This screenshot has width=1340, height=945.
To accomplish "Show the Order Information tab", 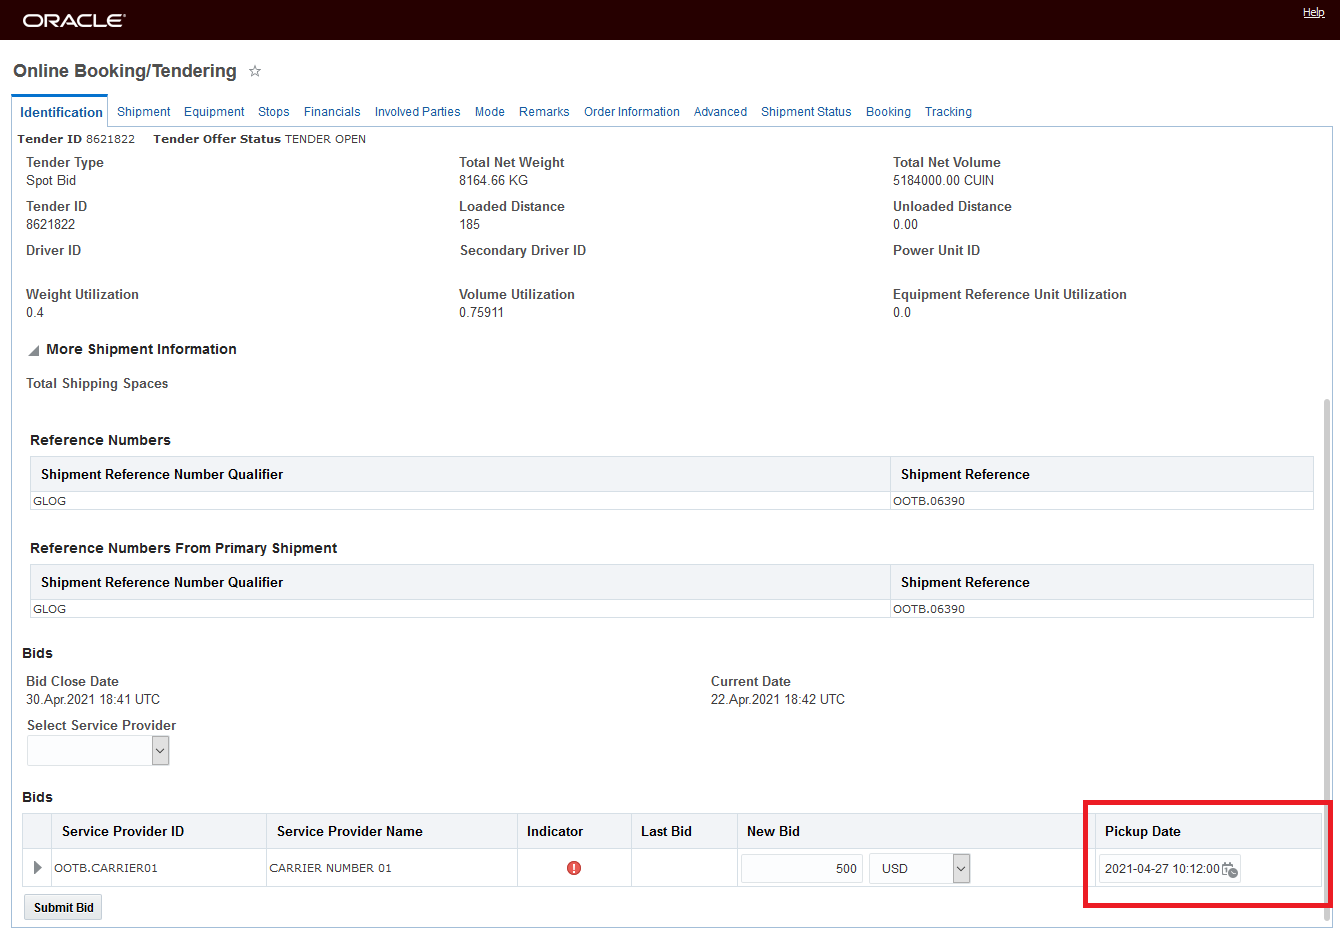I will (632, 112).
